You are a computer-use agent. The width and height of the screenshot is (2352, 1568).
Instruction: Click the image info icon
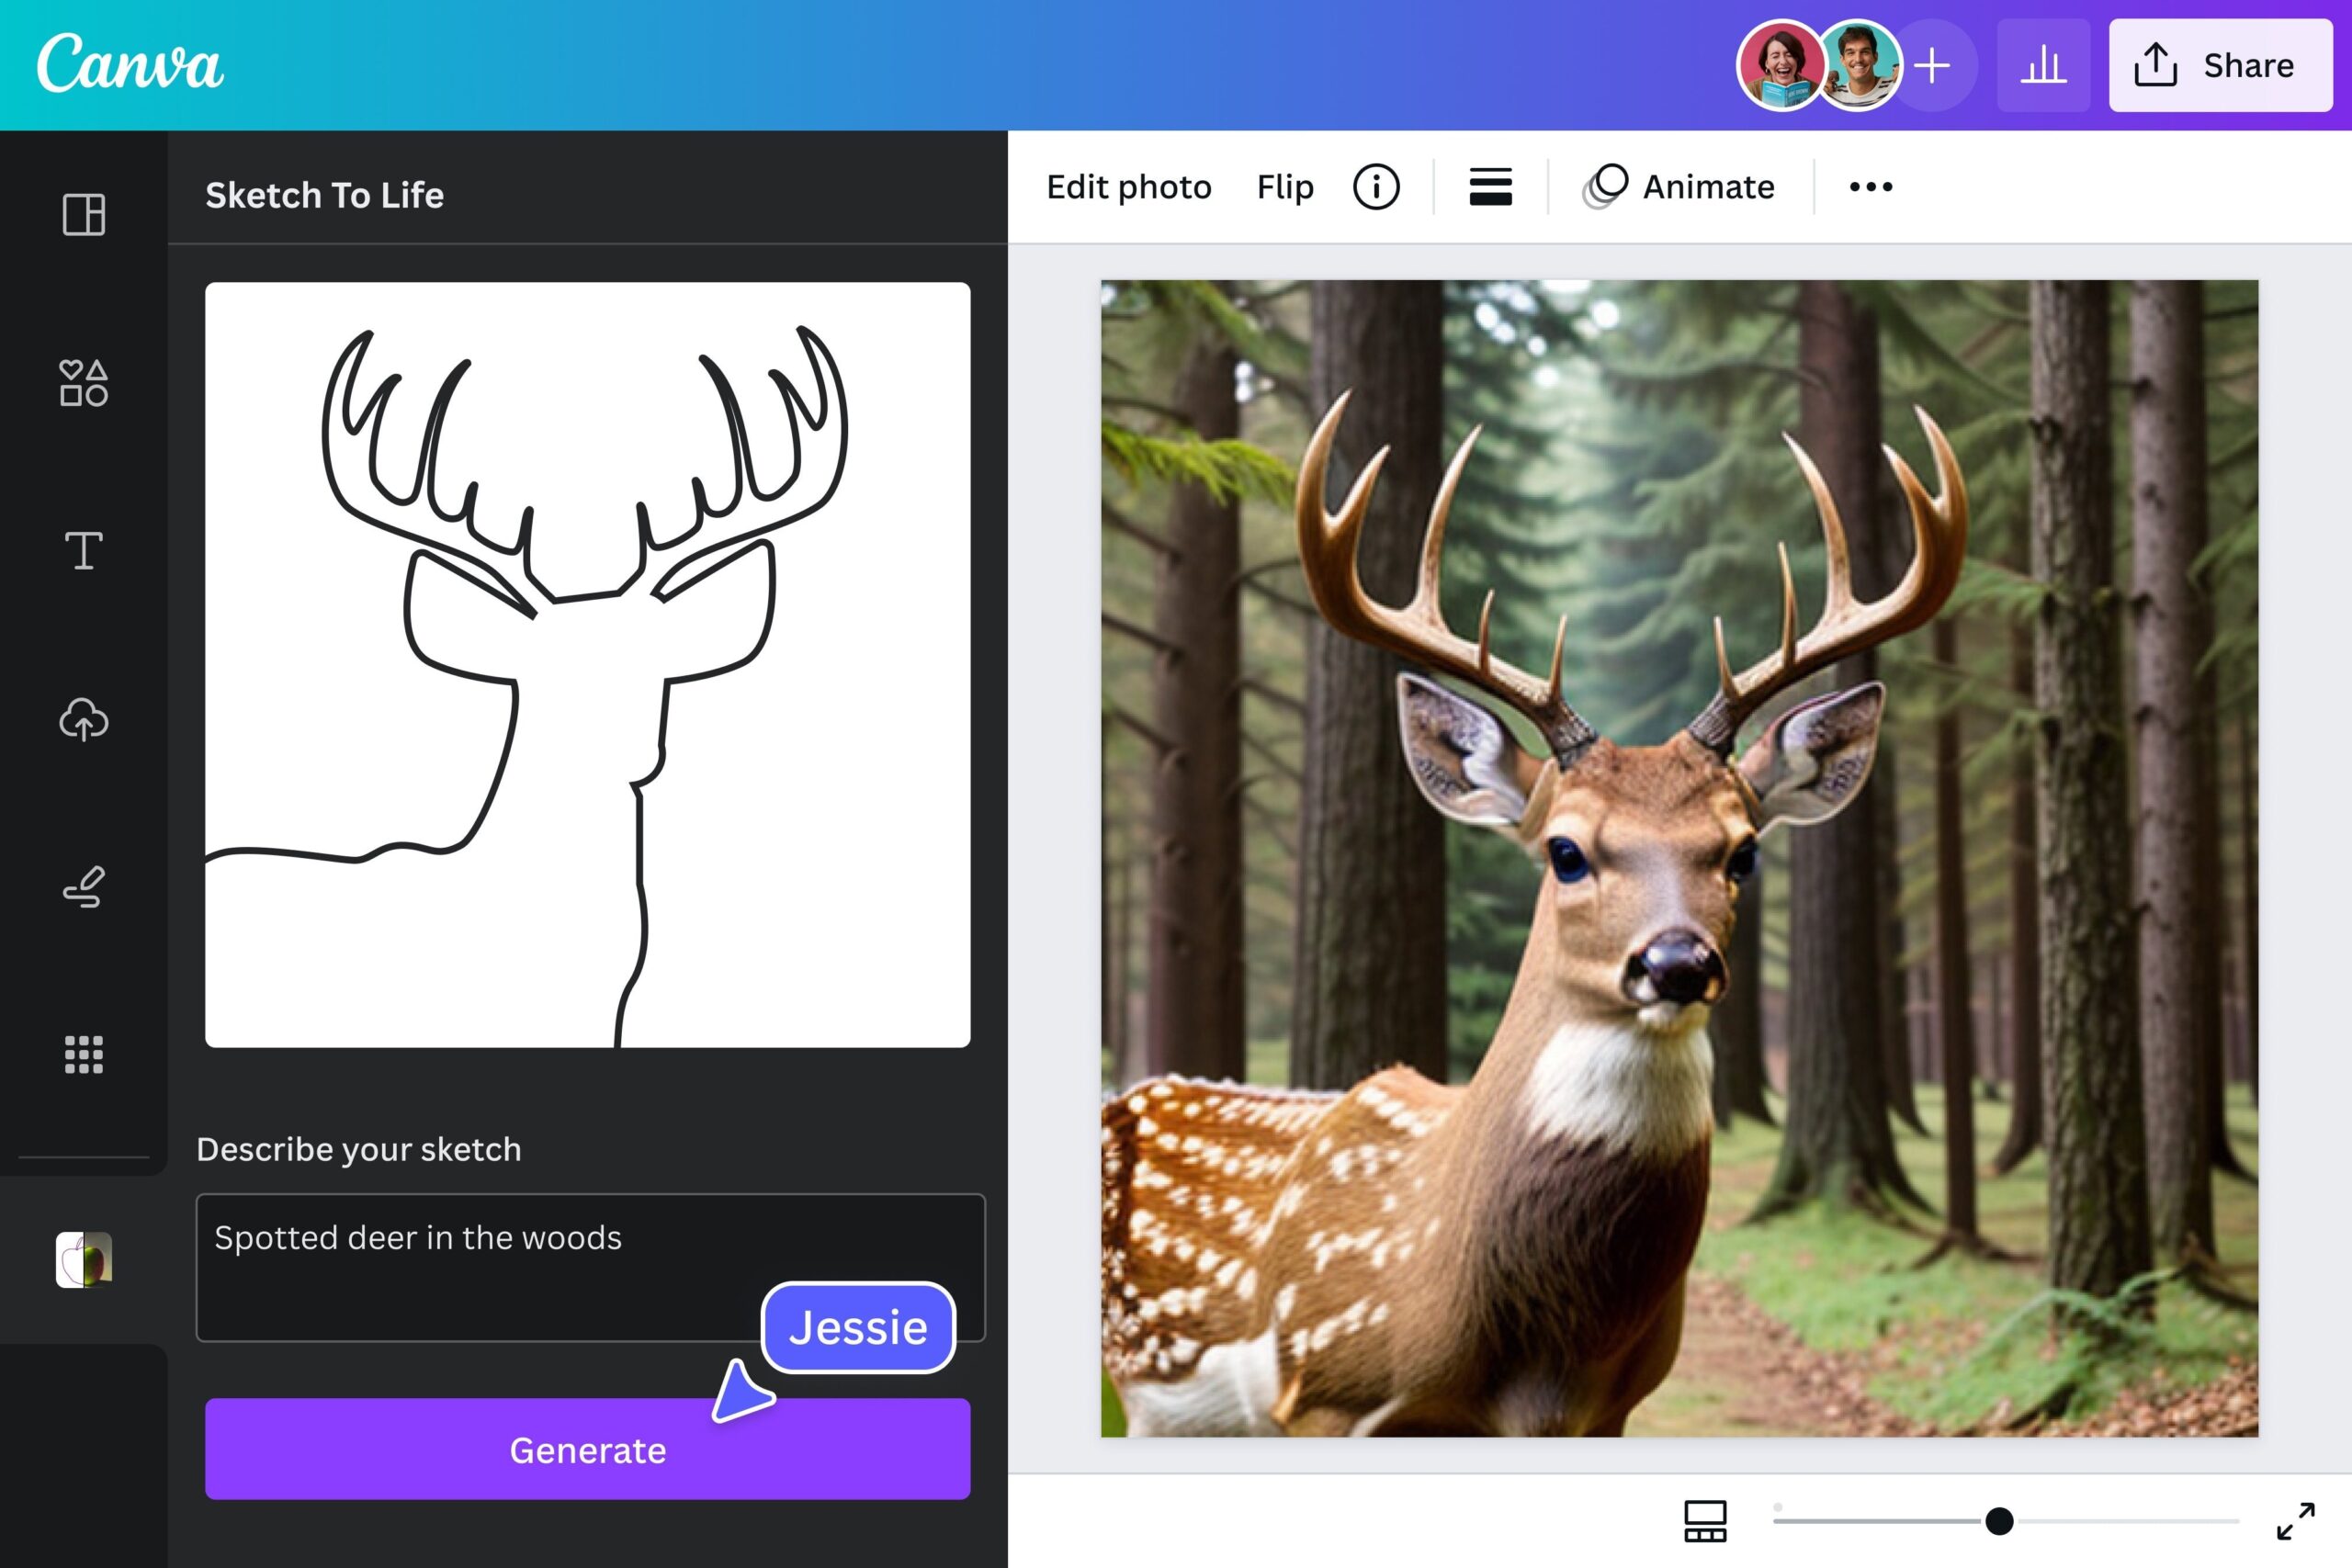[x=1375, y=187]
